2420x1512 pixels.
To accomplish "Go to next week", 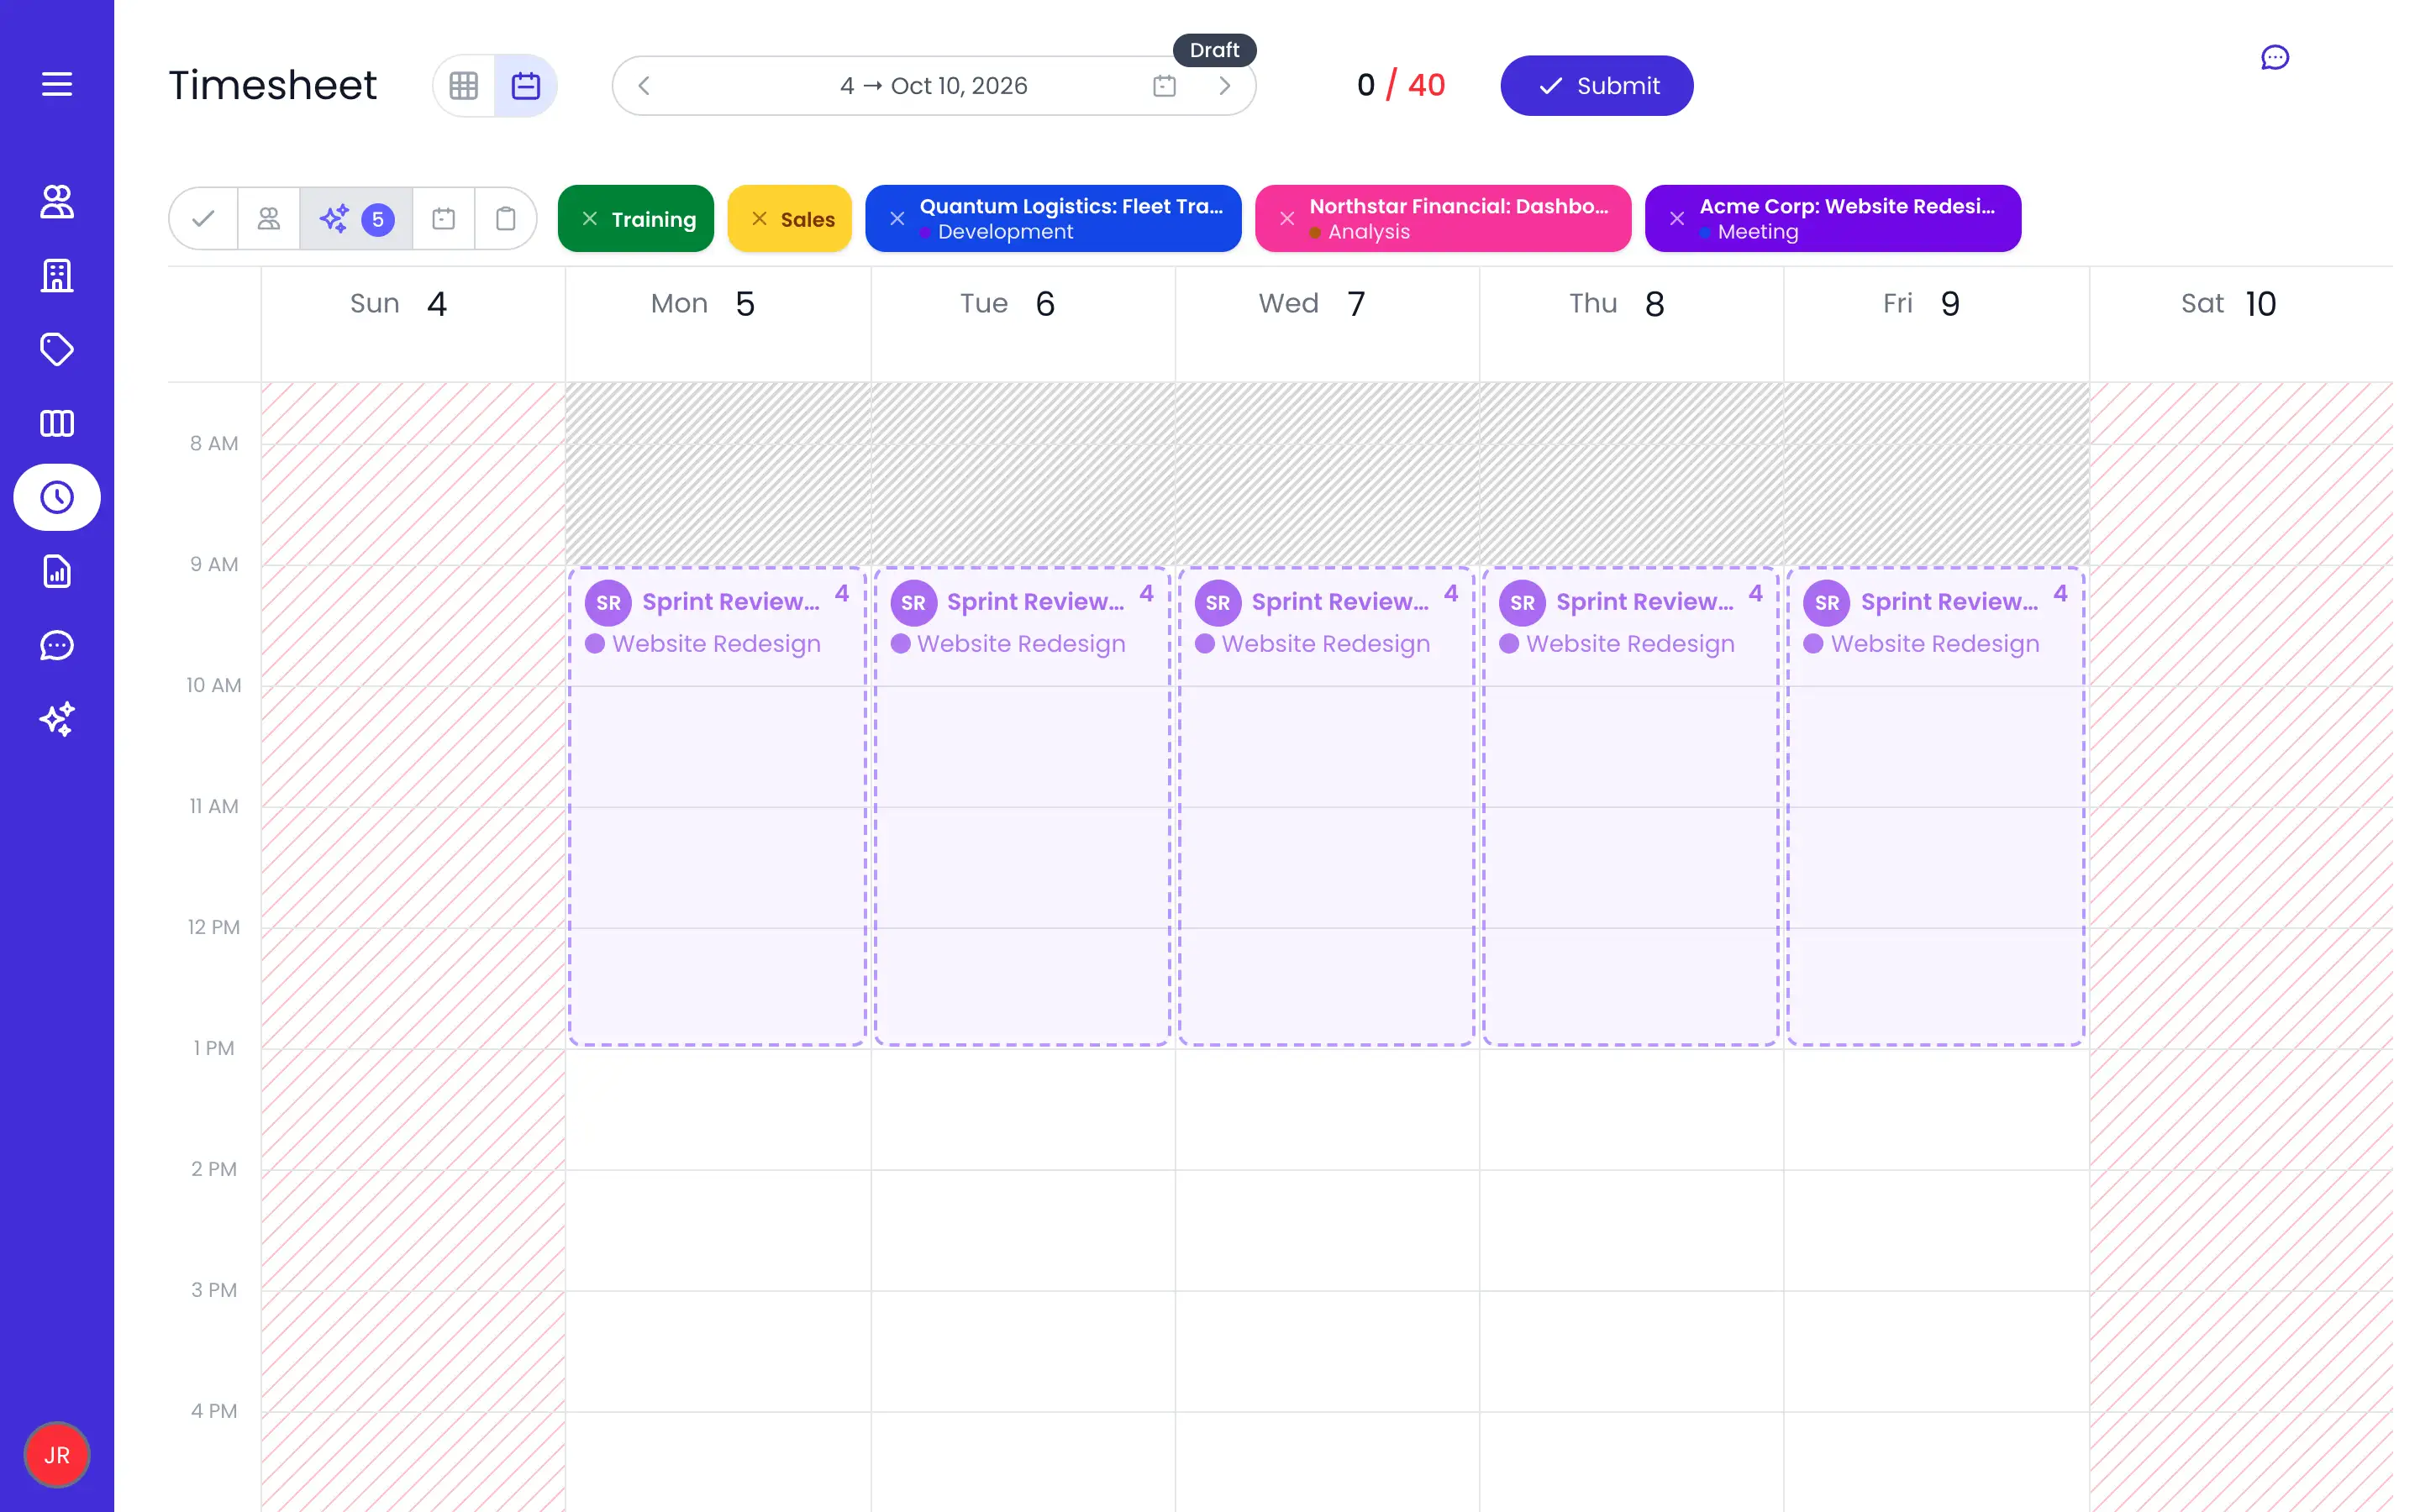I will coord(1225,86).
